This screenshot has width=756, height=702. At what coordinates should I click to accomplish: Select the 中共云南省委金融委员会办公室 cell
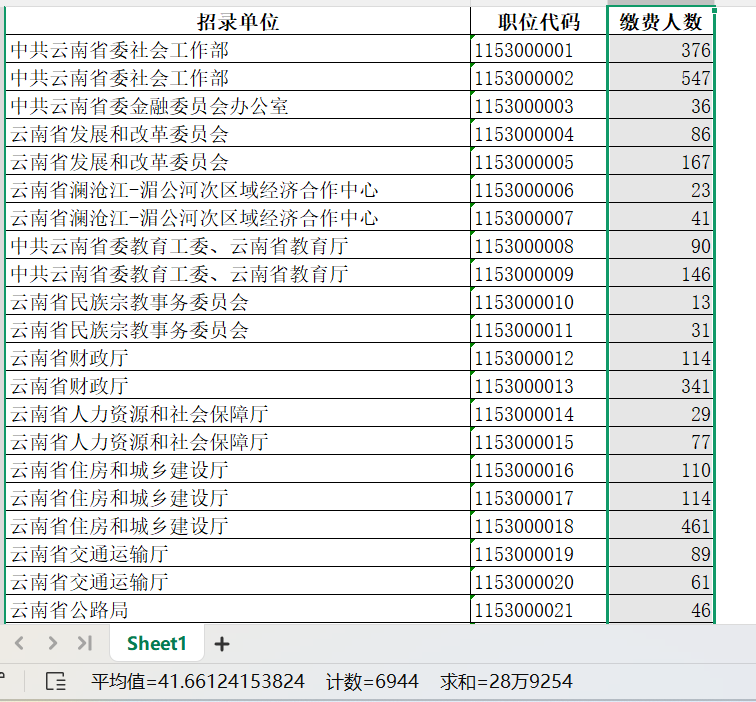238,106
